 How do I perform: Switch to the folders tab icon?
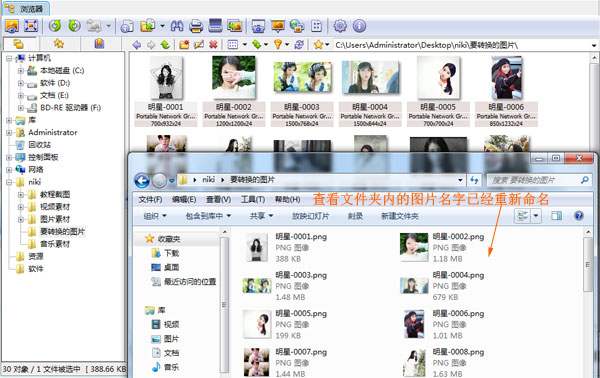[x=18, y=44]
